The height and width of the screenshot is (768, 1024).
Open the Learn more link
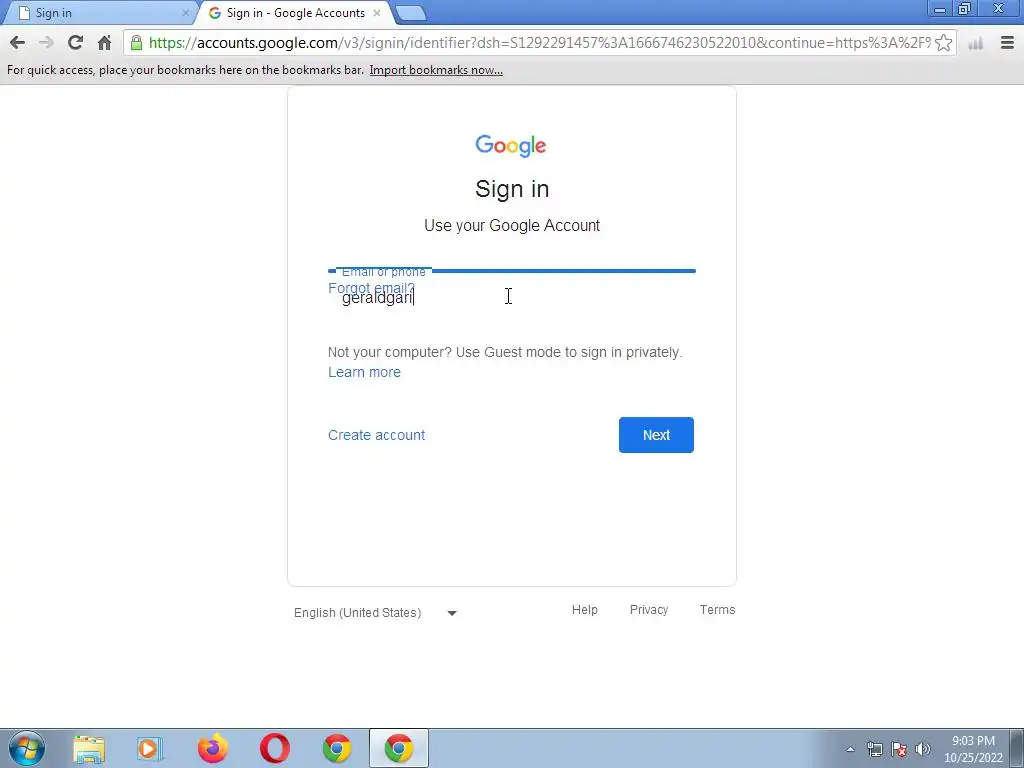(x=364, y=372)
